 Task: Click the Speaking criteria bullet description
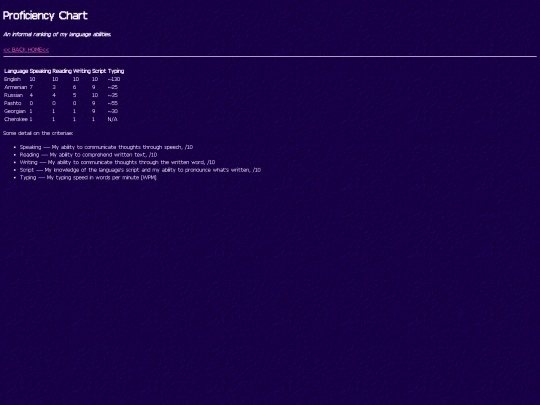(x=106, y=147)
